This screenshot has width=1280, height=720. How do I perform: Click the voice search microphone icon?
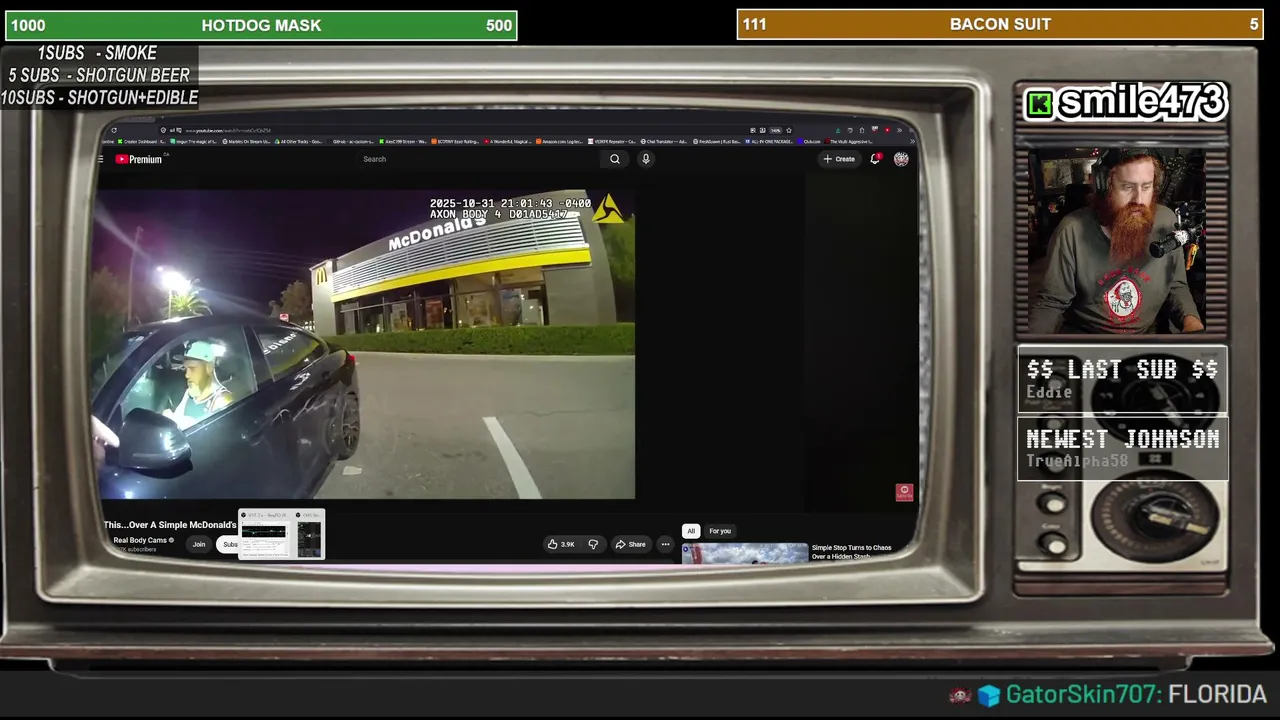(646, 159)
